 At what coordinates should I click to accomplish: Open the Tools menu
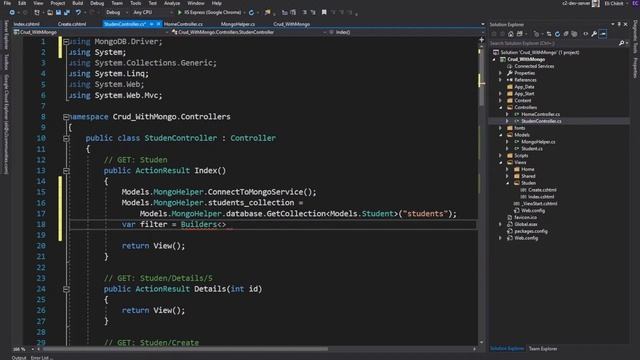(136, 3)
